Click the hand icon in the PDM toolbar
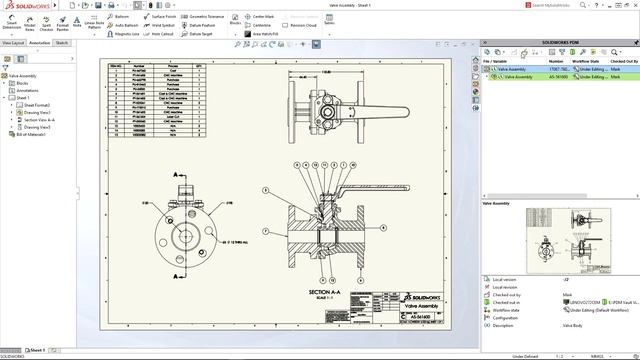 pos(524,53)
